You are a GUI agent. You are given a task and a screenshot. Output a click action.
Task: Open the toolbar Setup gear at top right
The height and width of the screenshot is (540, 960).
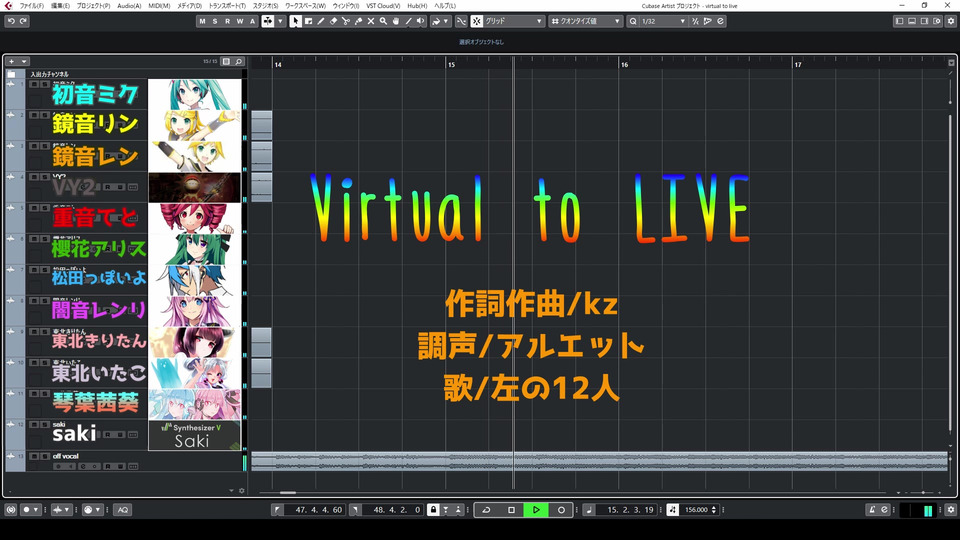pos(951,21)
